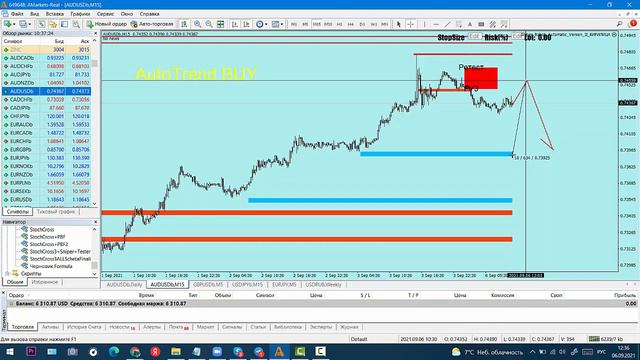The image size is (640, 360).
Task: Open the Файл menu
Action: (x=17, y=14)
